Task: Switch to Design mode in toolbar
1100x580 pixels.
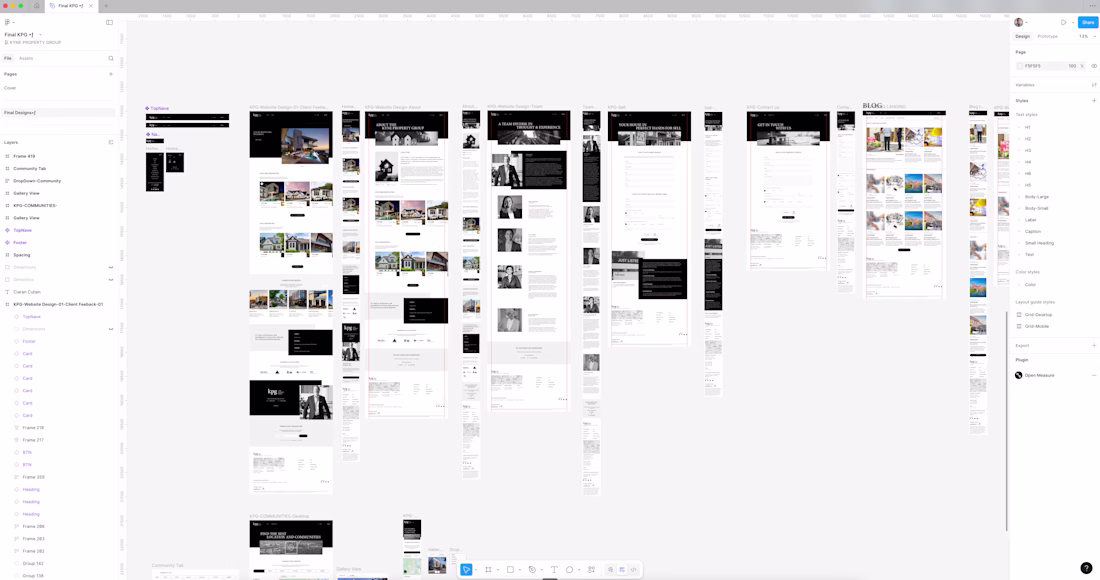Action: coord(622,569)
